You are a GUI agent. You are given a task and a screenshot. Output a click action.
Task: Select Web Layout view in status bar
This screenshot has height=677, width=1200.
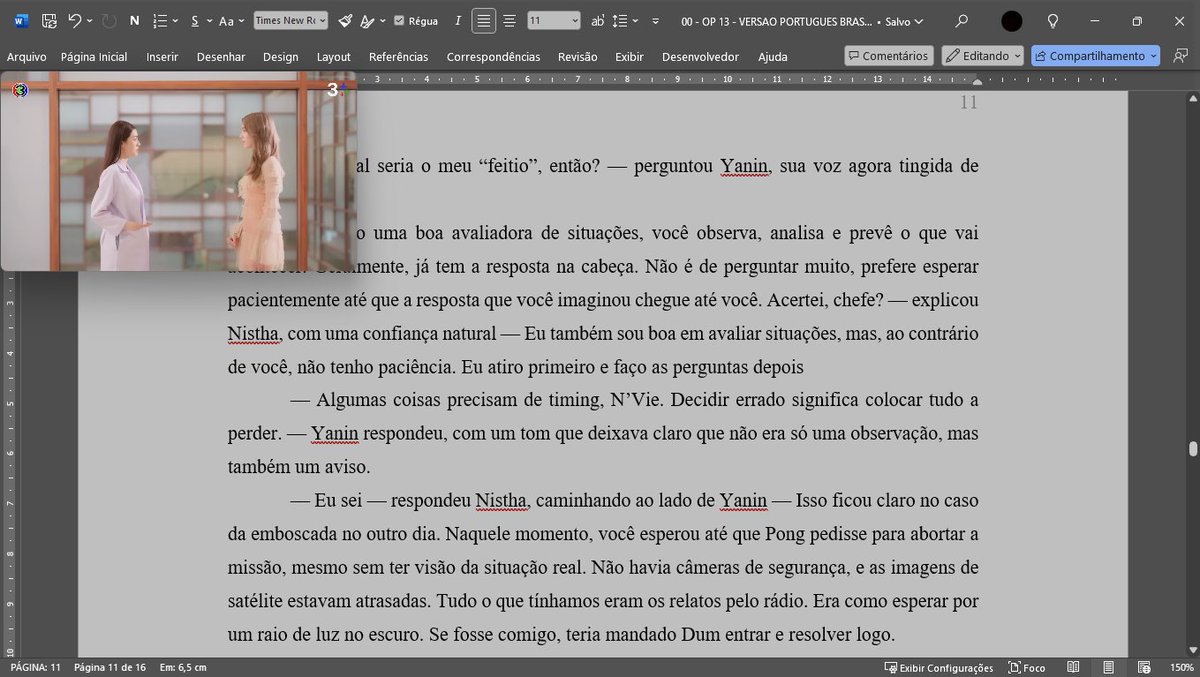[1144, 667]
